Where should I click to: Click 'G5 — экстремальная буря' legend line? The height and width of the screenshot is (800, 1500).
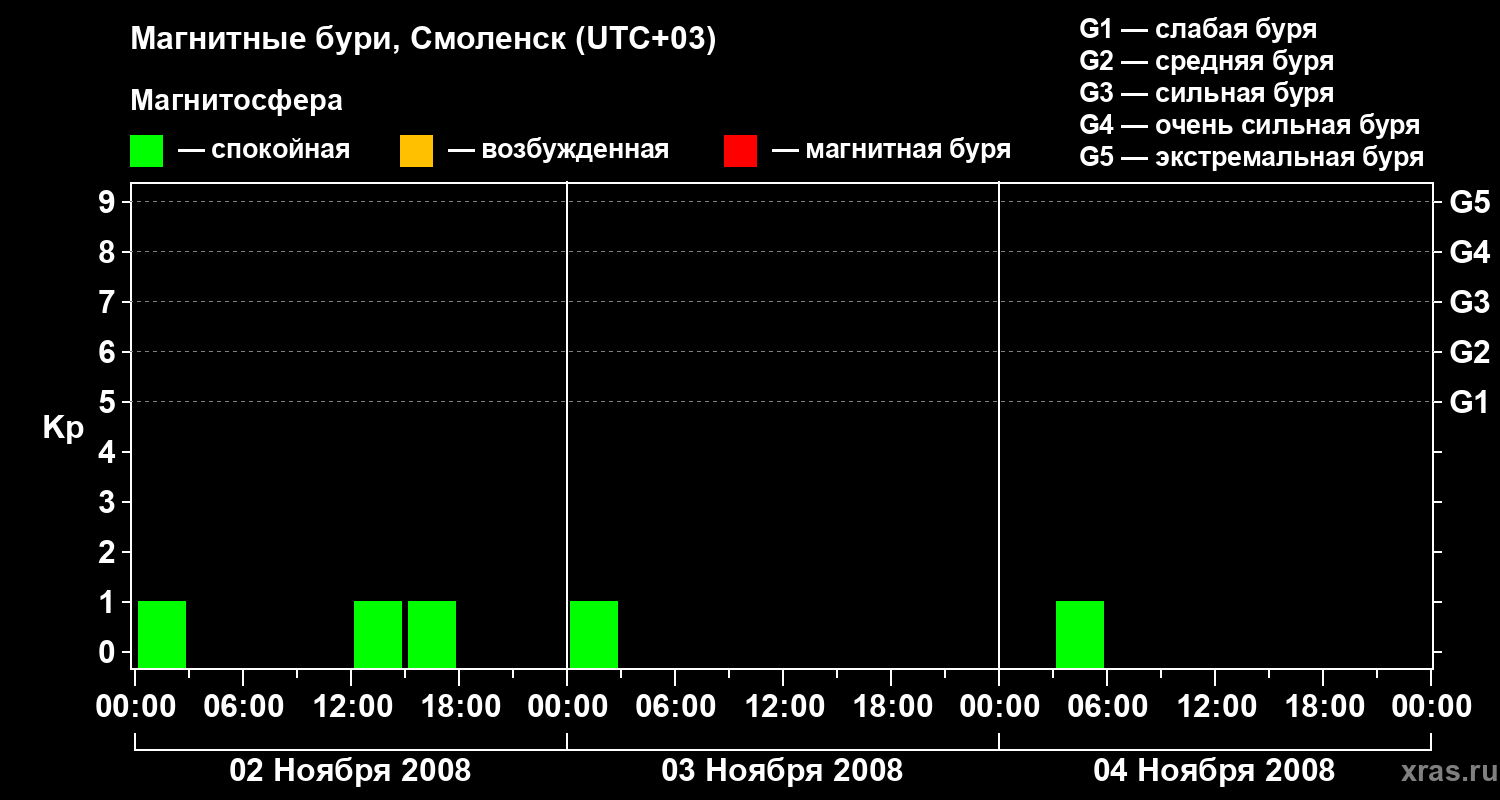(x=1252, y=157)
